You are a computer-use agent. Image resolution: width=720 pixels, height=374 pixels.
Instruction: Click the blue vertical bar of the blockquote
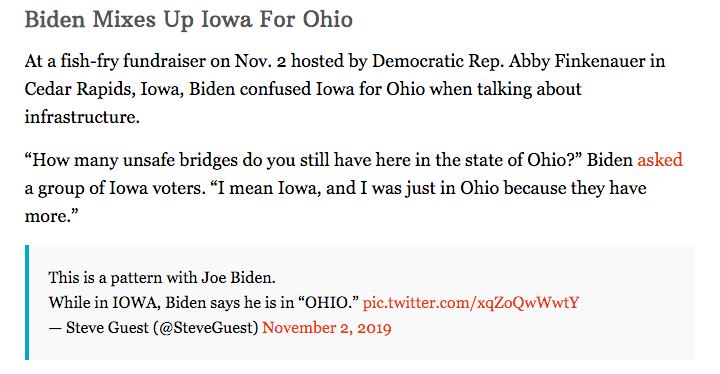point(27,302)
